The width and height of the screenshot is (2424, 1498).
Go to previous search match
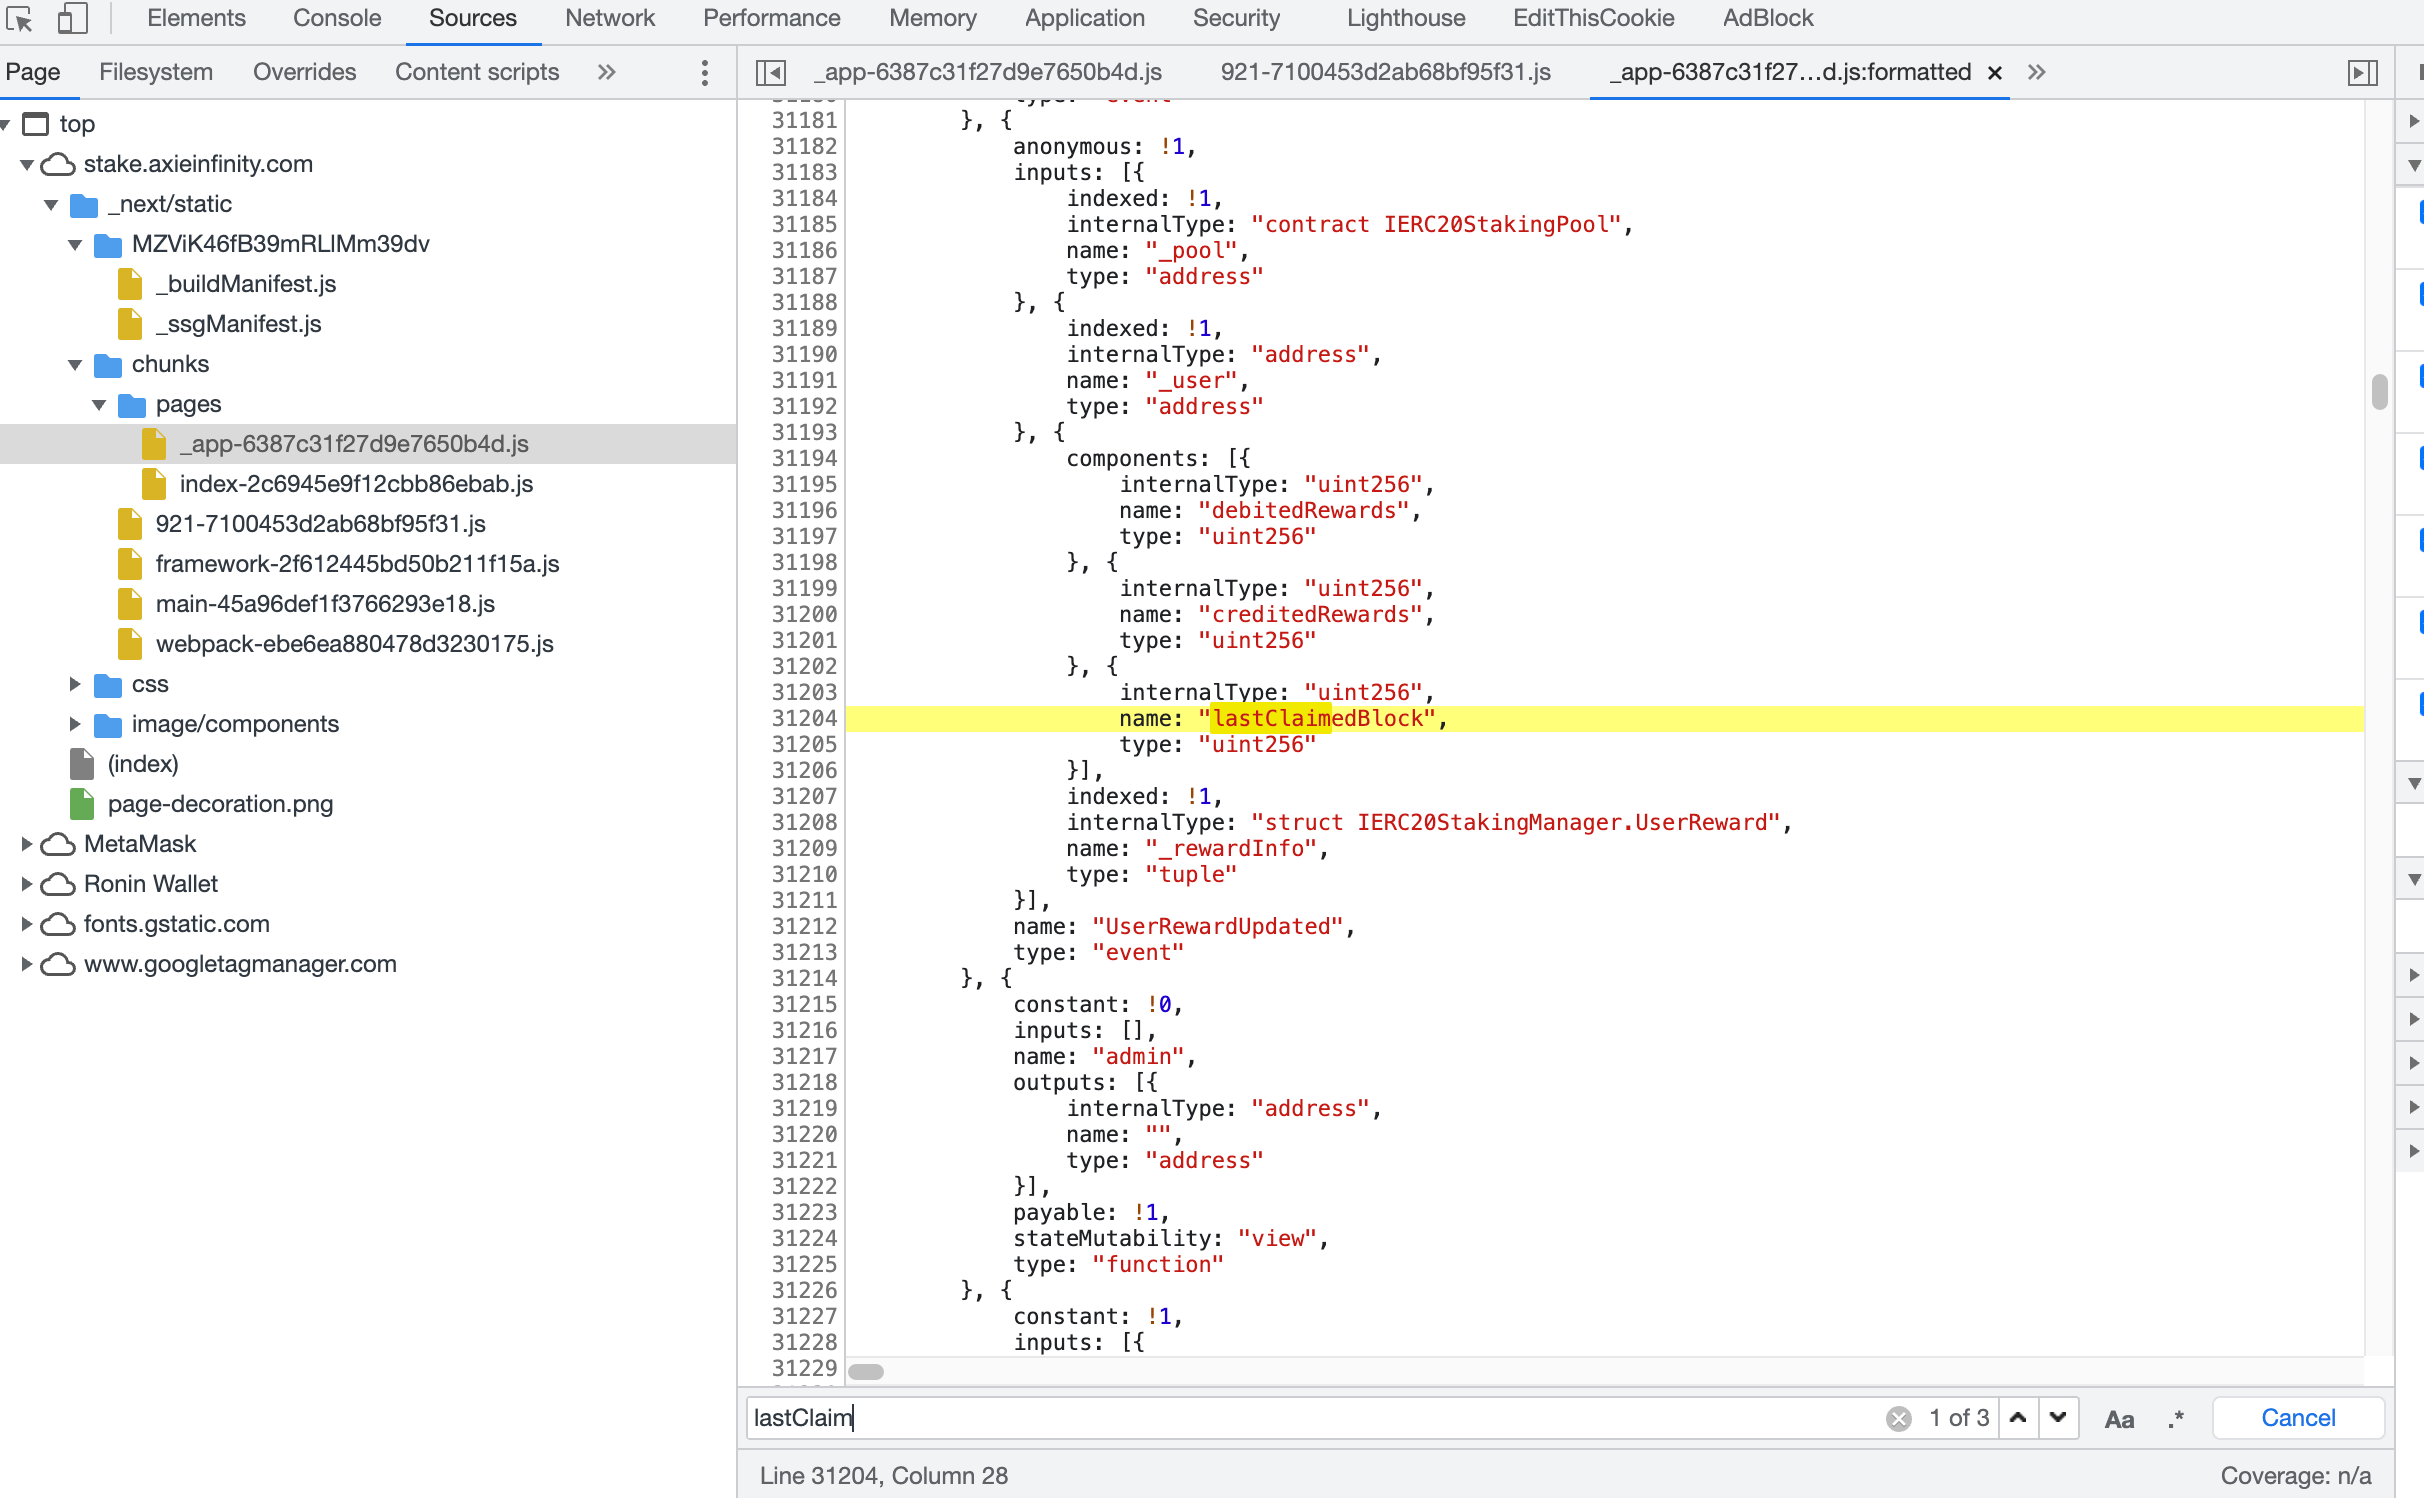click(2018, 1418)
